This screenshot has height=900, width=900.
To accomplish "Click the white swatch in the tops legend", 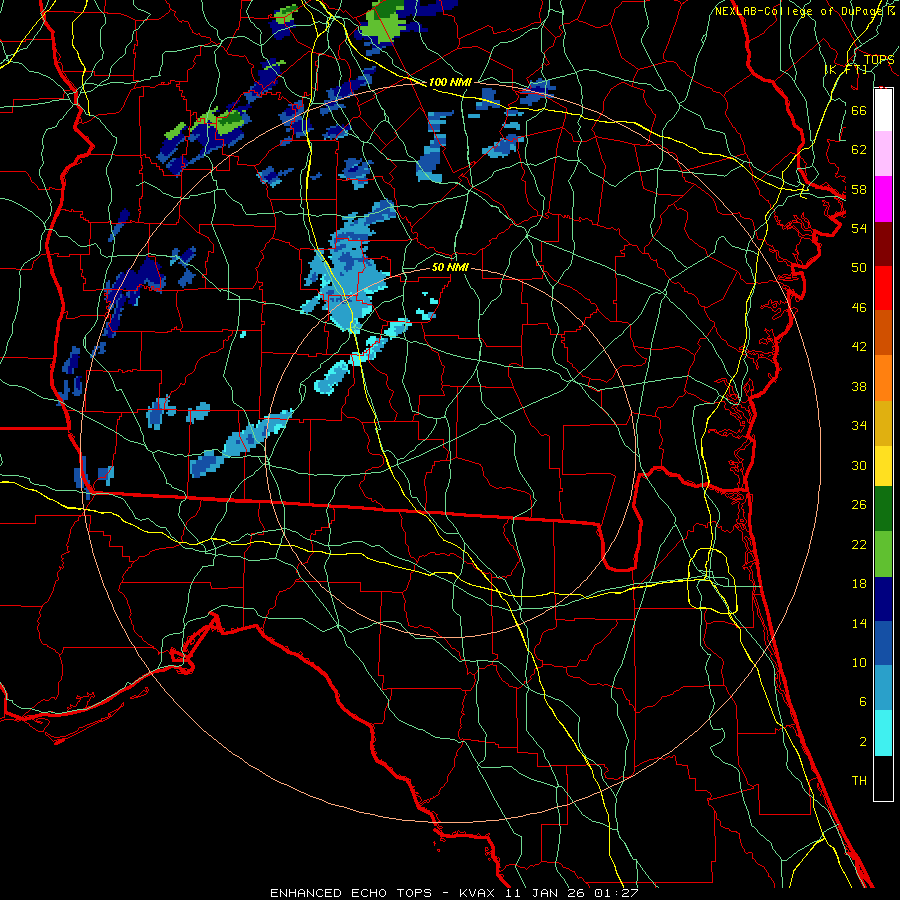I will pos(883,110).
